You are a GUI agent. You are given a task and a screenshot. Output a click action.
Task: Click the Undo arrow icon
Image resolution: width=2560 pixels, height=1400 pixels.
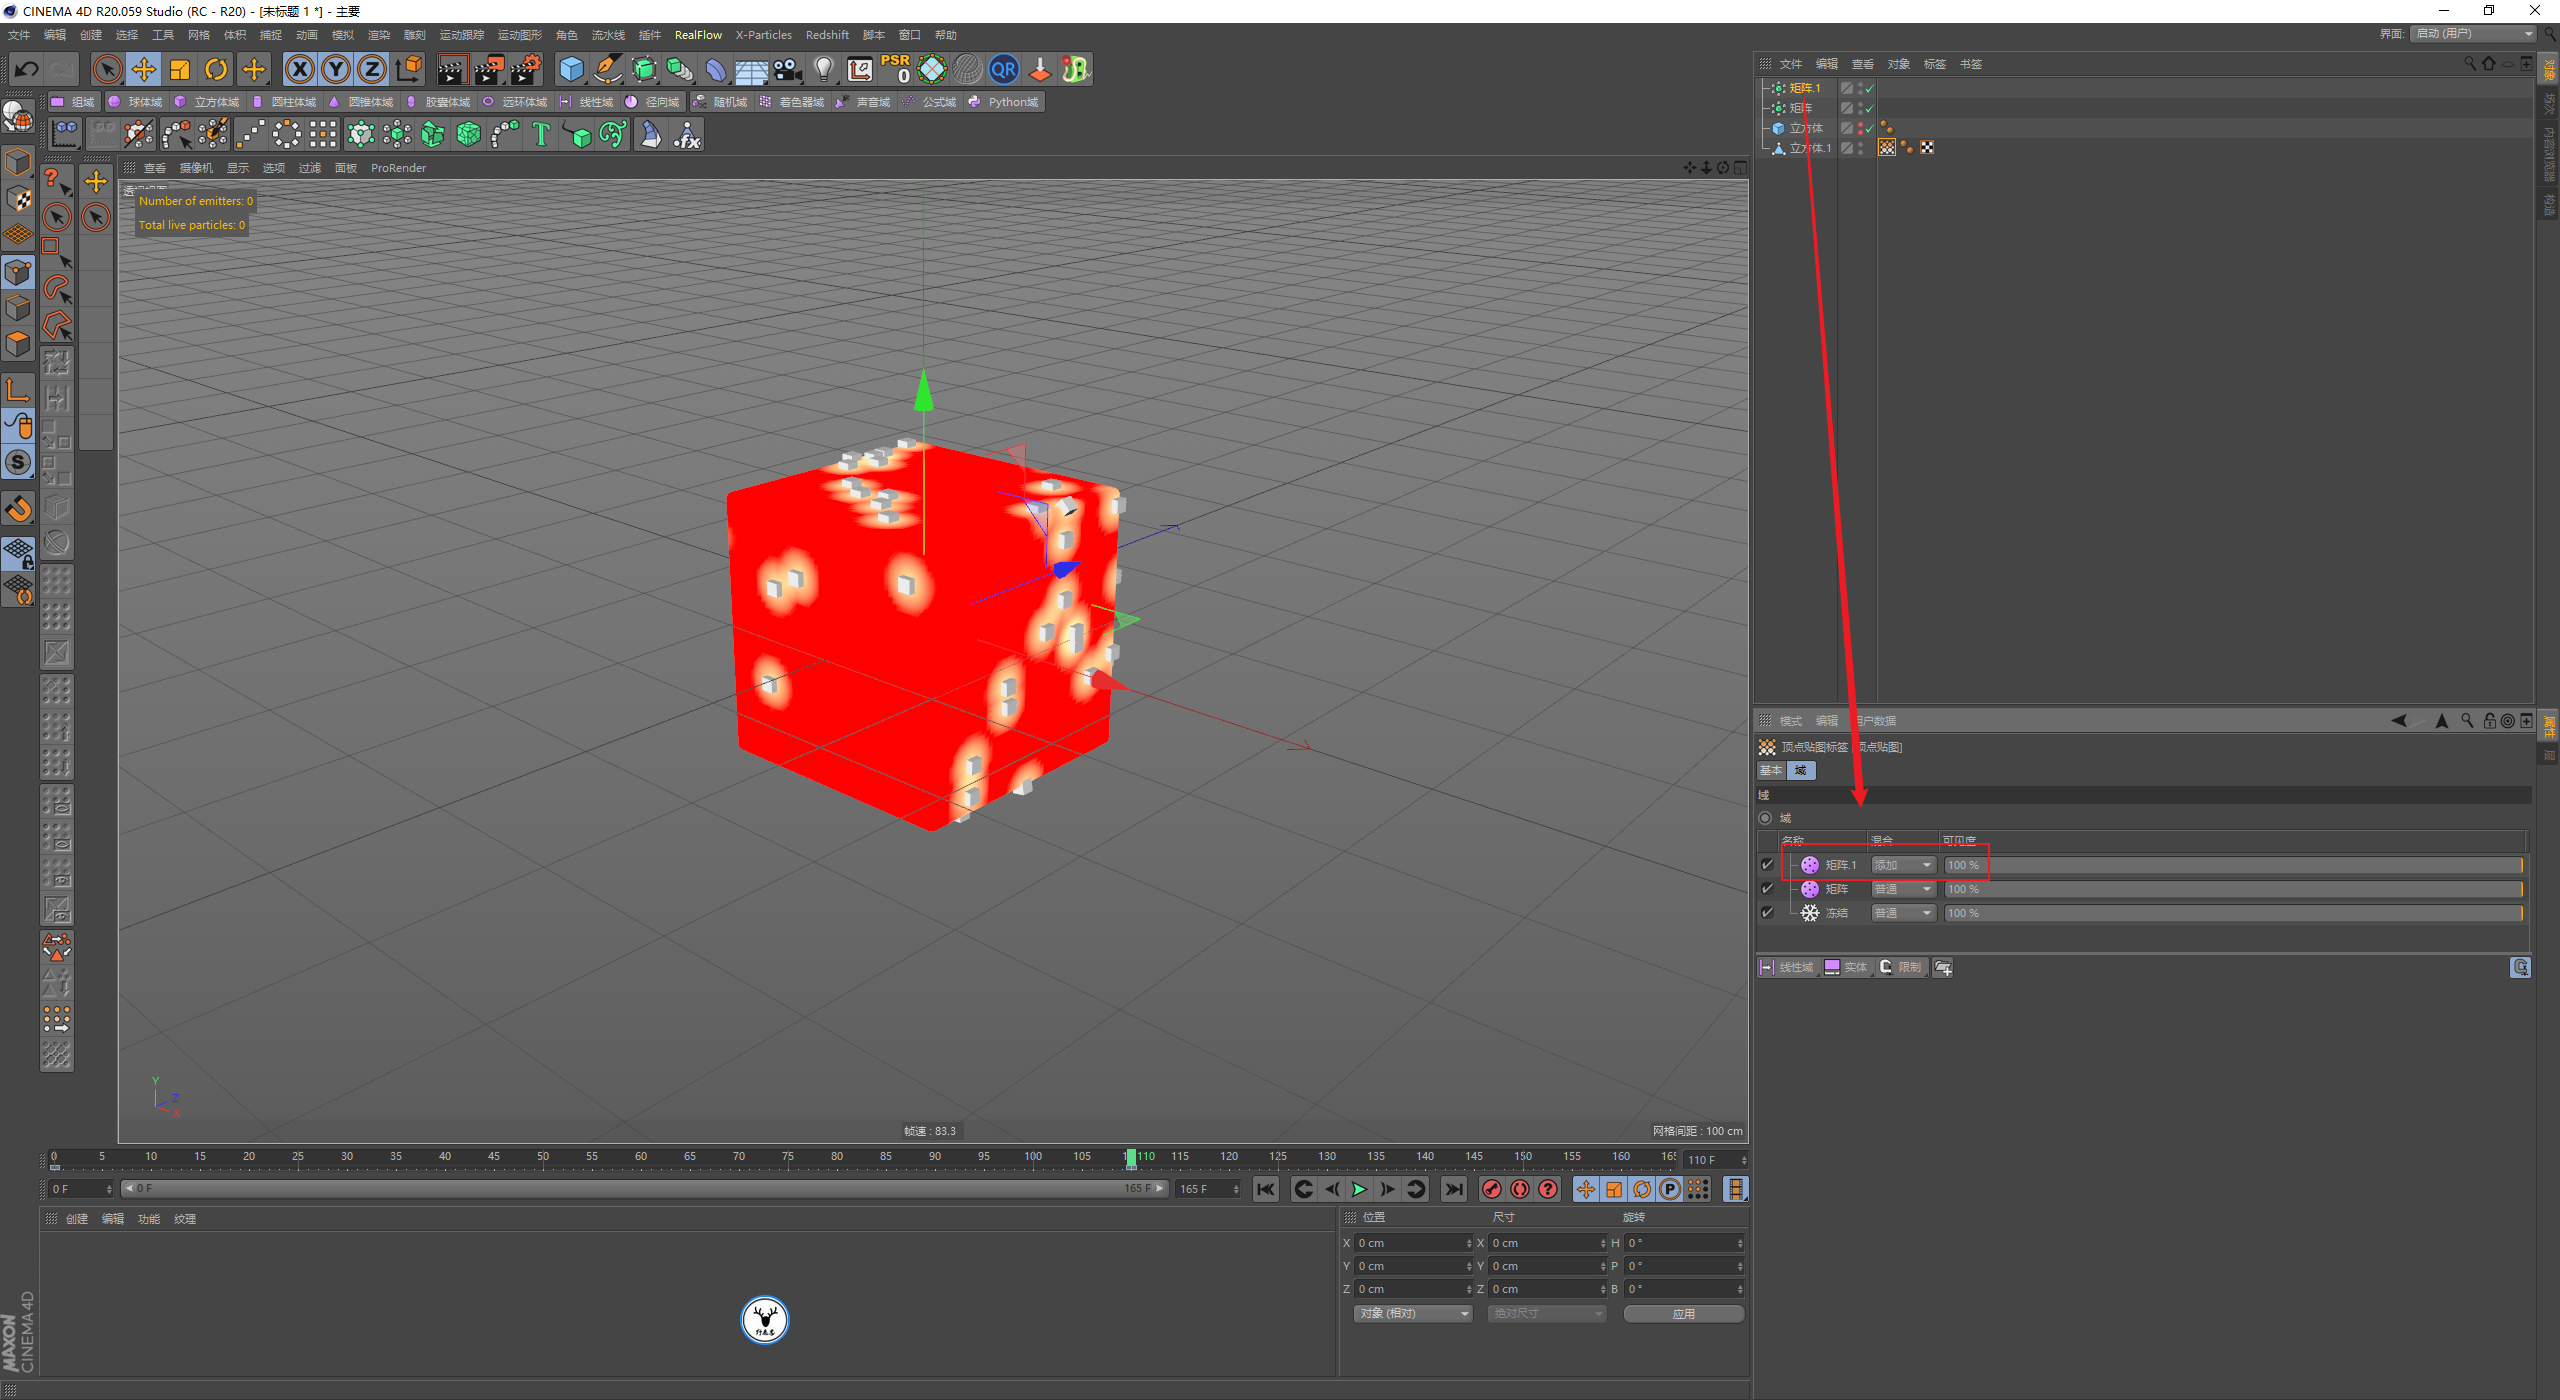coord(27,69)
